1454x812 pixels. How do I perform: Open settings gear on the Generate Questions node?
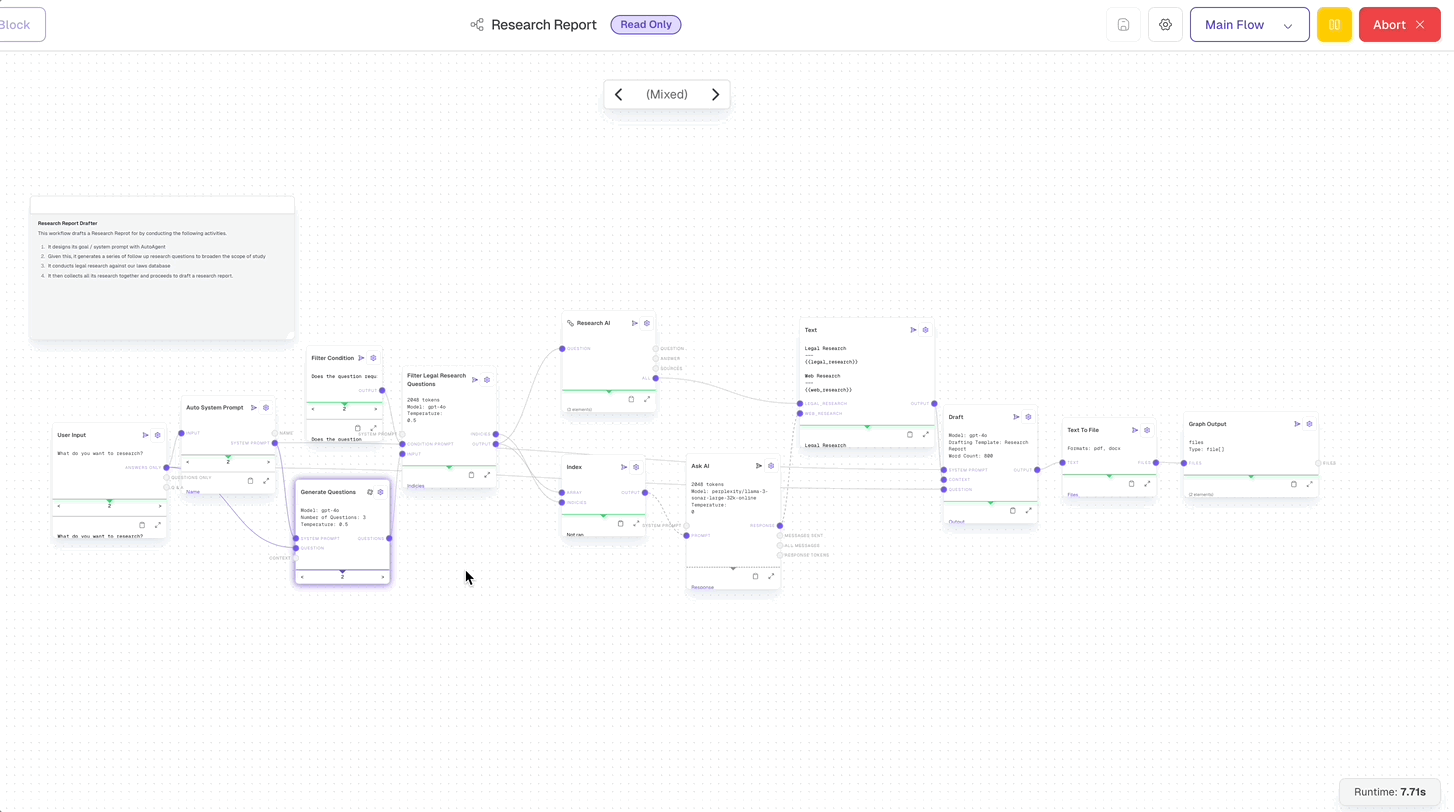click(x=380, y=492)
